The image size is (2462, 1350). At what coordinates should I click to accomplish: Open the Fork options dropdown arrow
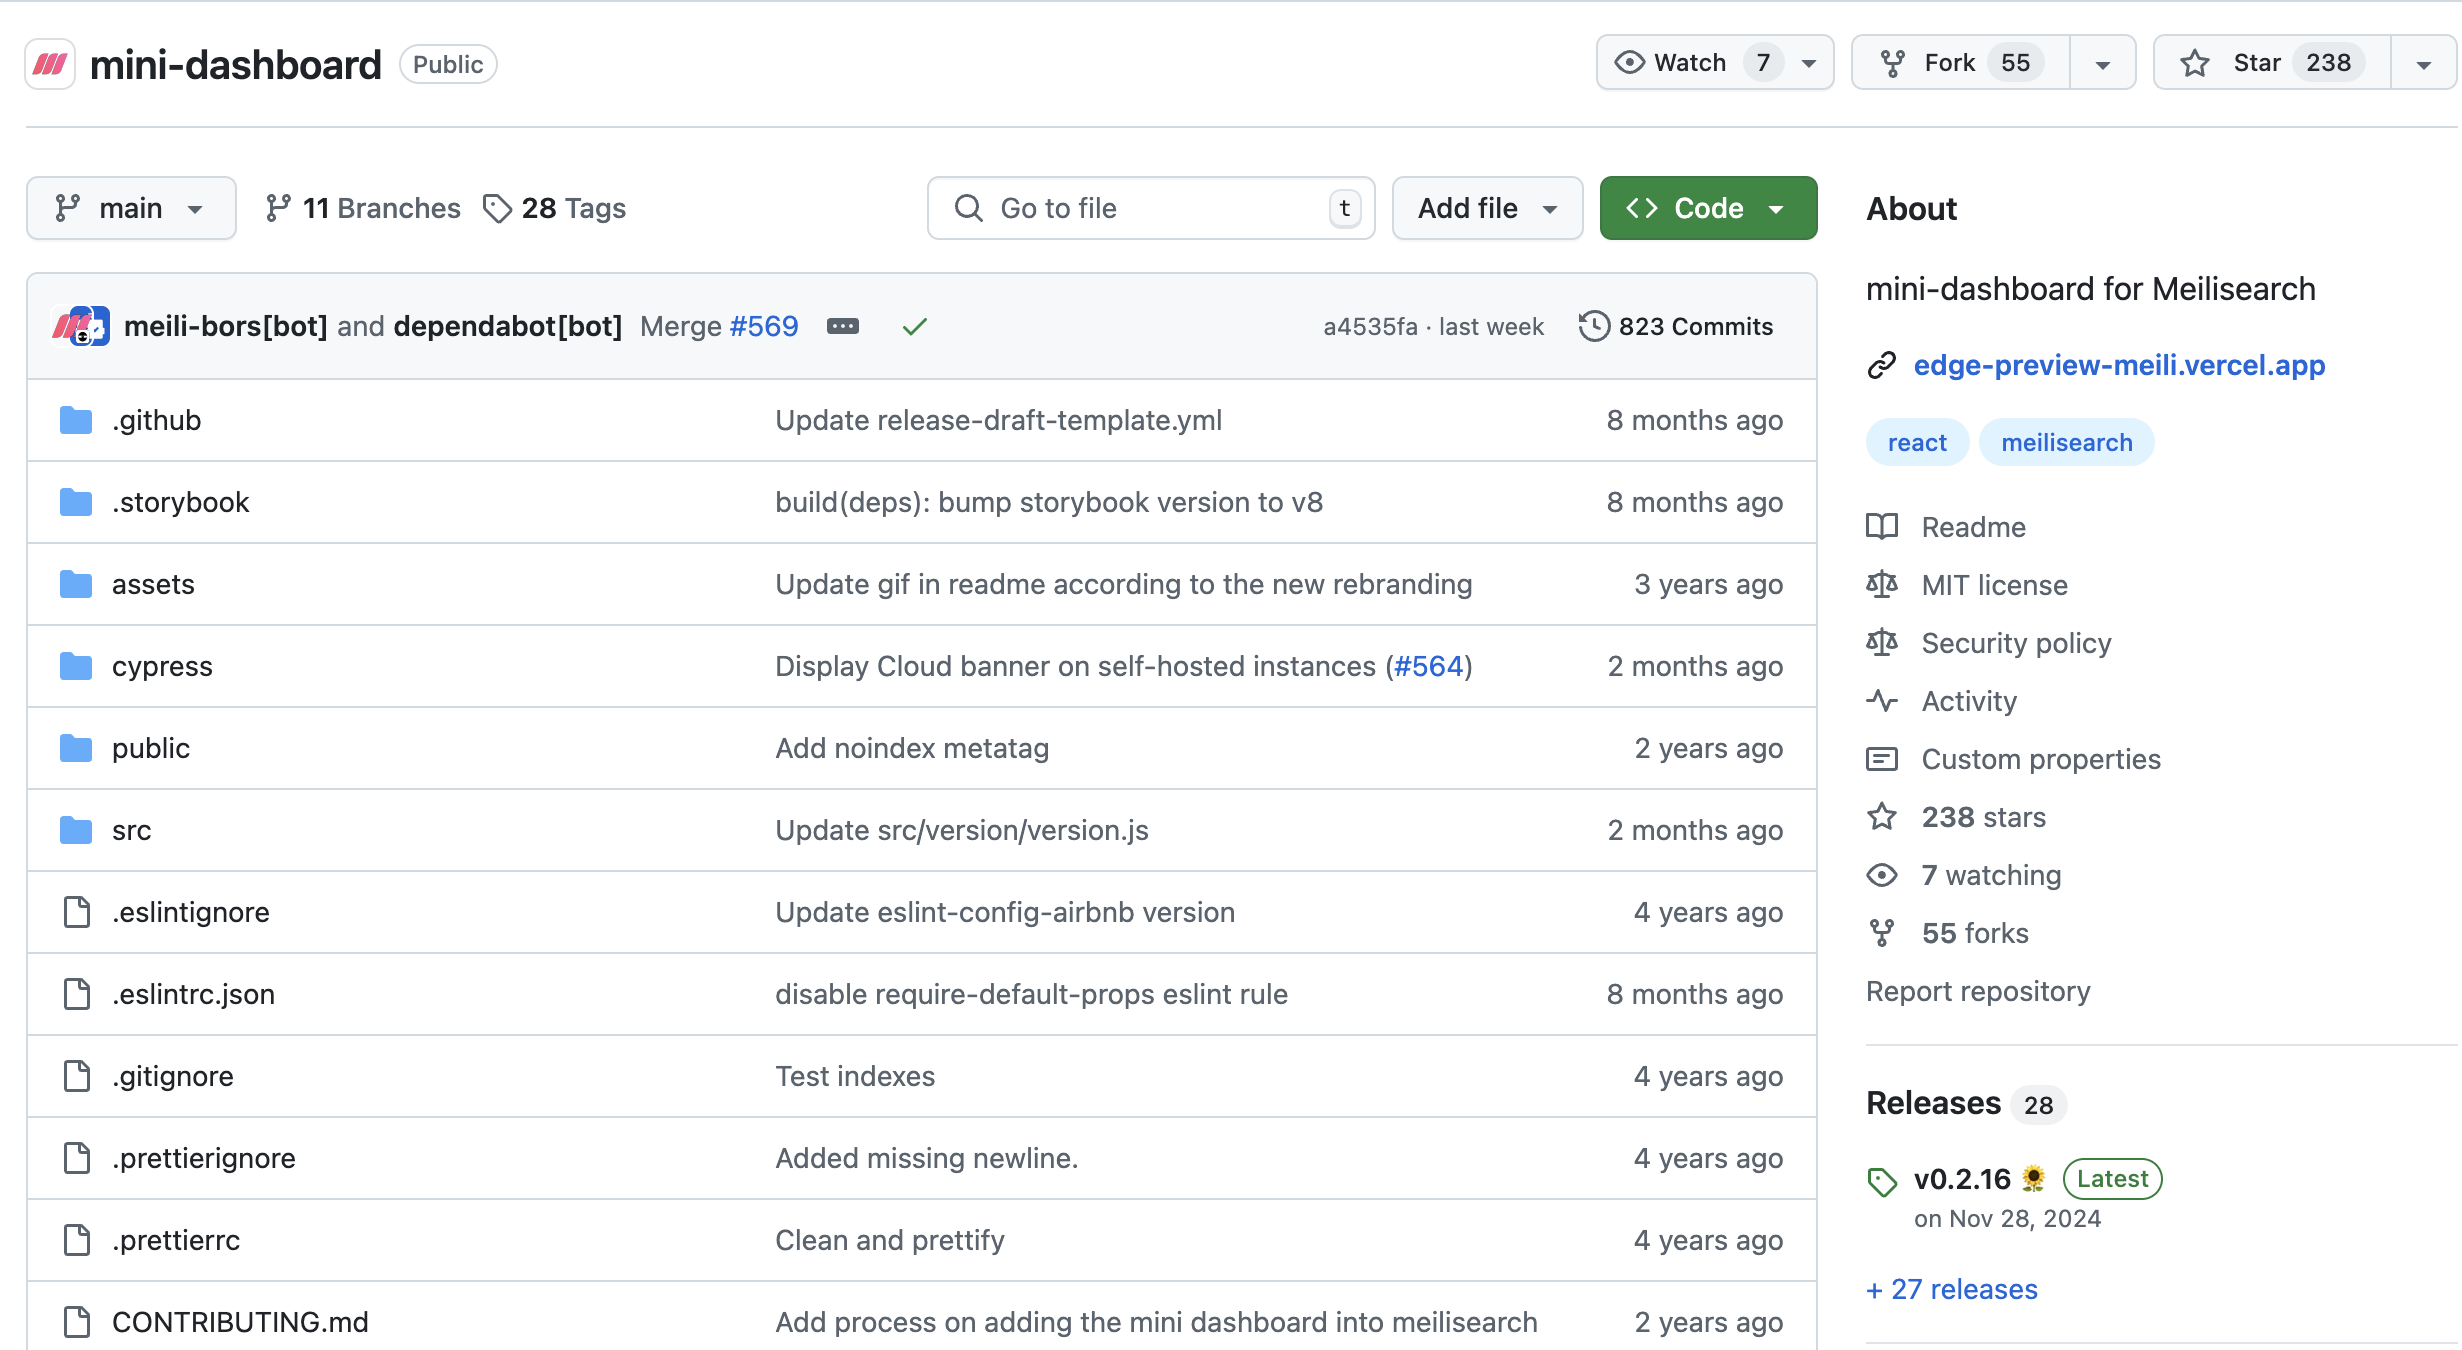(2103, 64)
